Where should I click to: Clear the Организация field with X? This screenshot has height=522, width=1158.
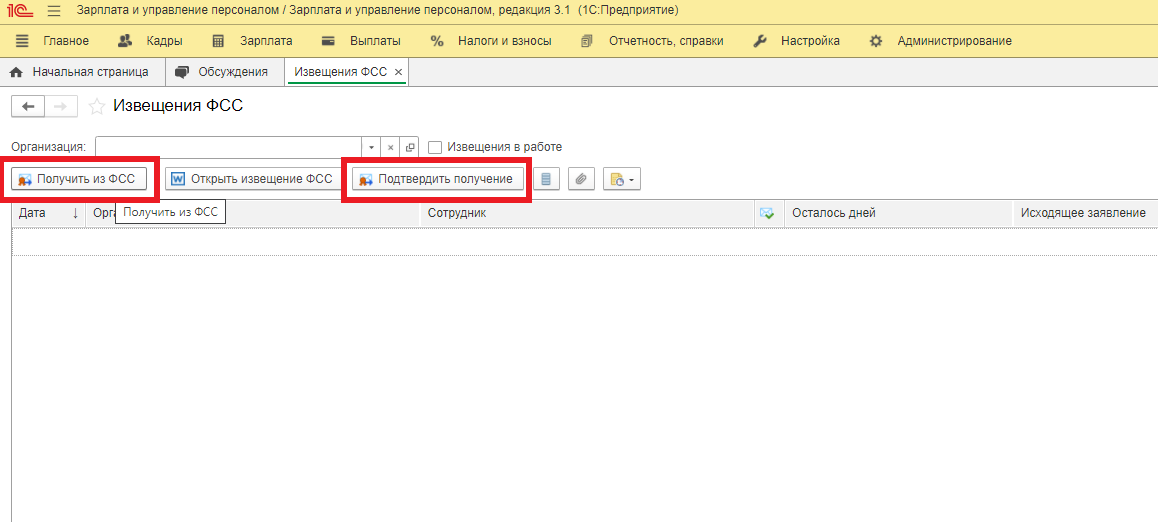[x=391, y=147]
